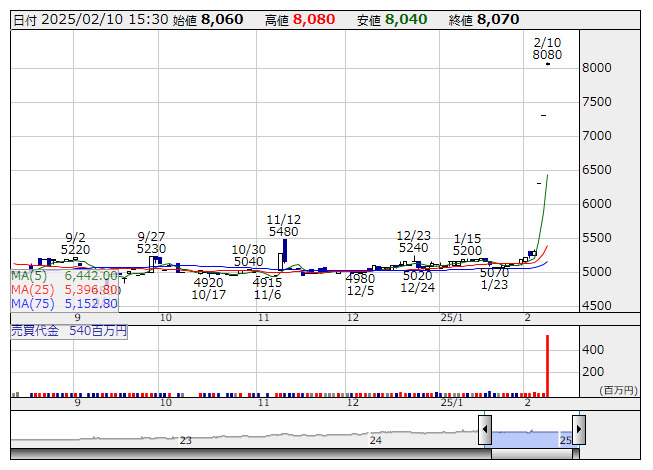Click the 日付 2025/02/10 date header

click(x=89, y=19)
